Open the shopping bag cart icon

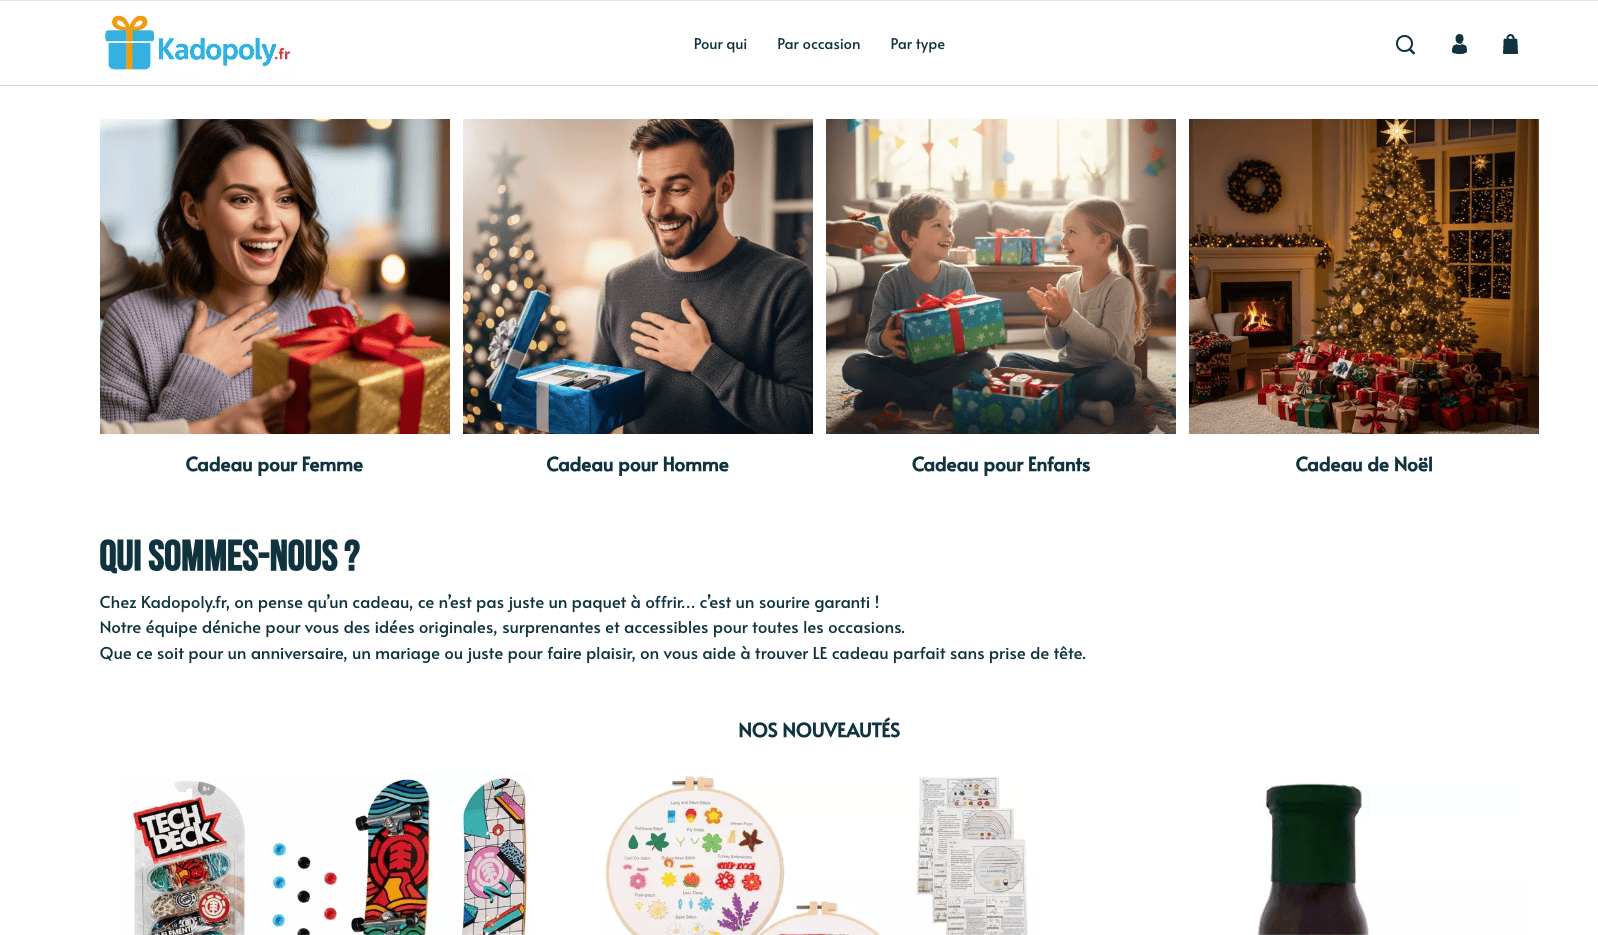coord(1510,44)
